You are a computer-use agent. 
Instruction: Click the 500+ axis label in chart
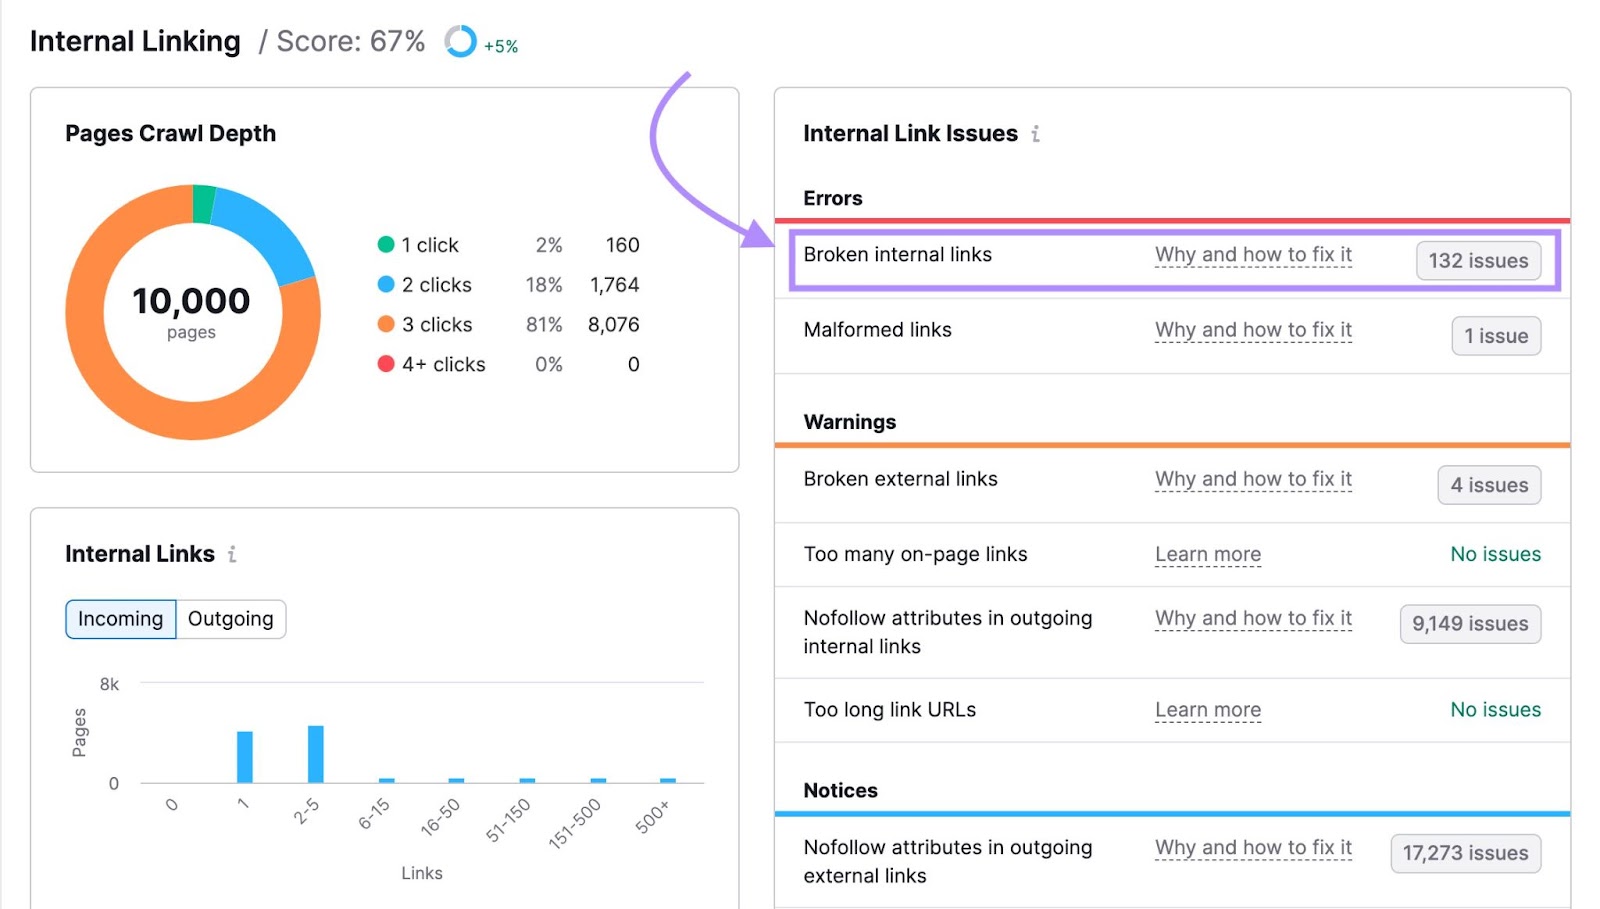click(652, 817)
